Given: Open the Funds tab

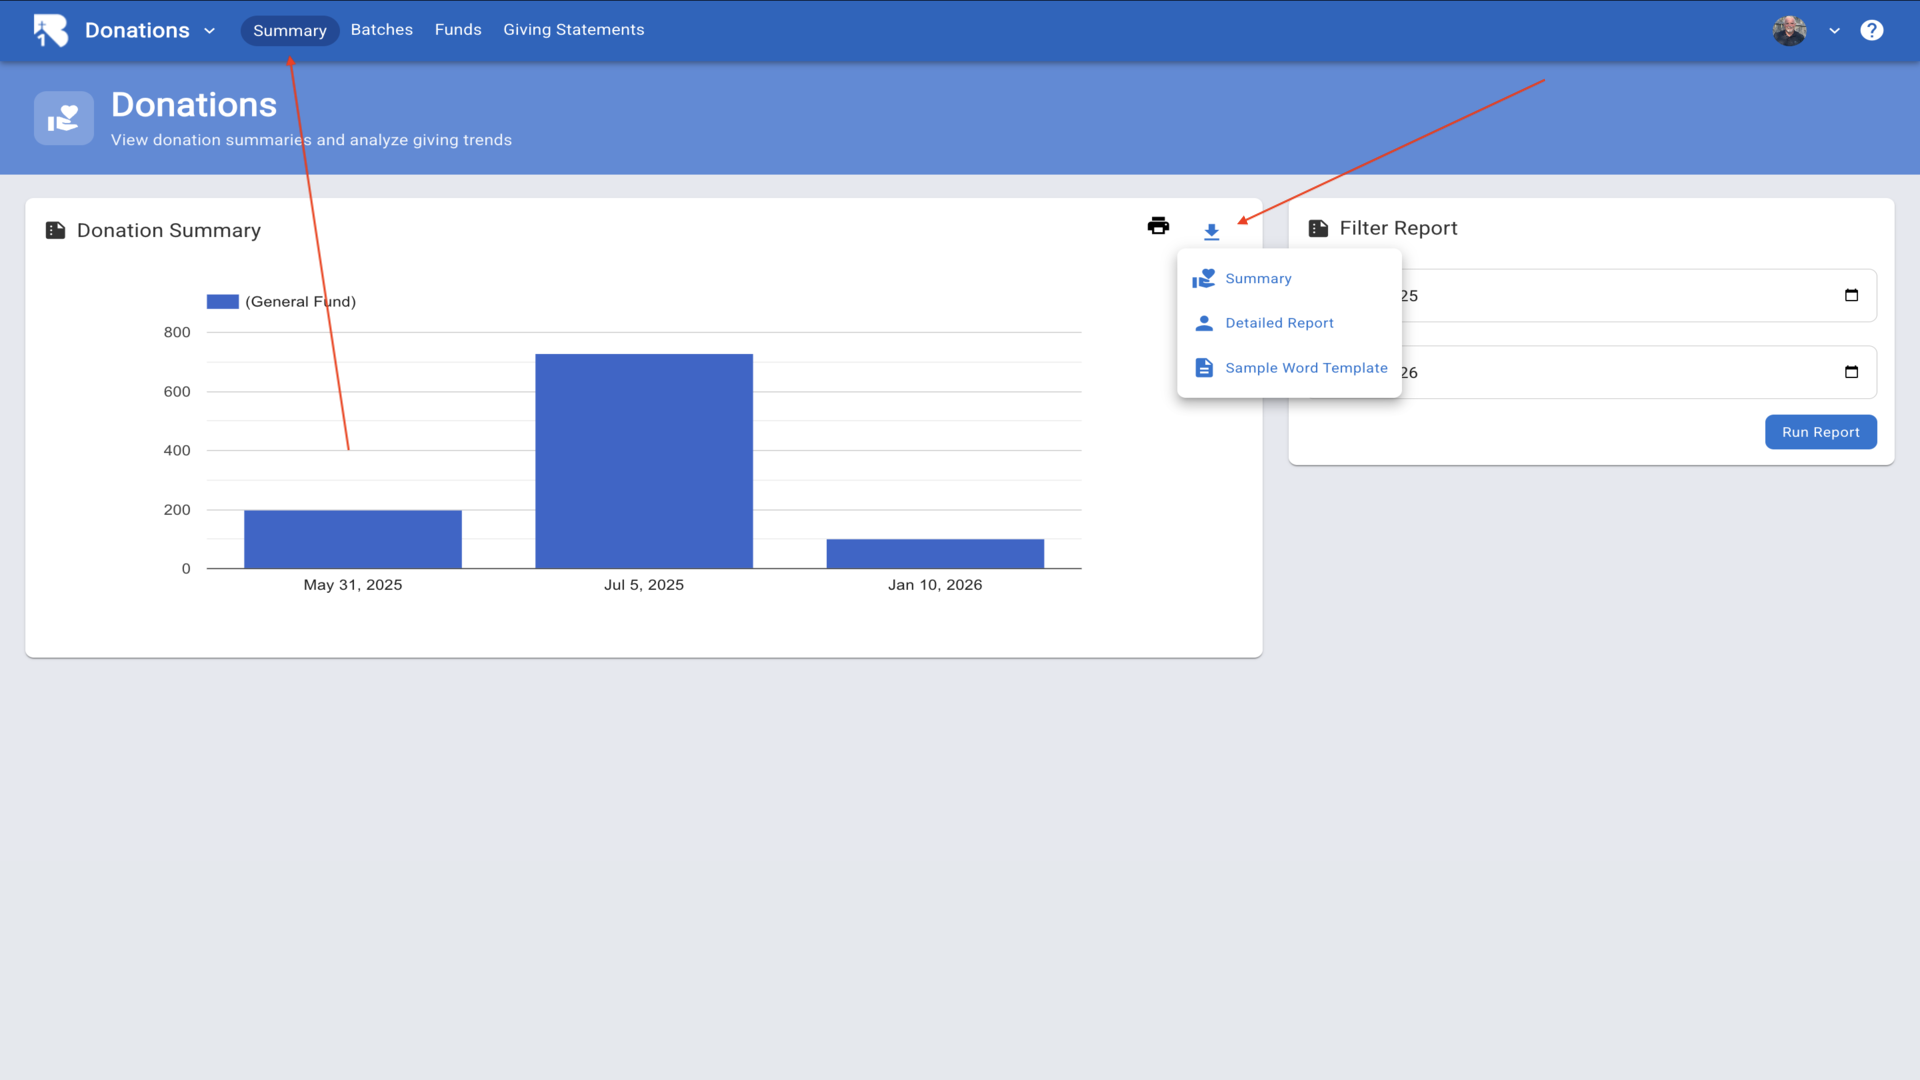Looking at the screenshot, I should 458,30.
